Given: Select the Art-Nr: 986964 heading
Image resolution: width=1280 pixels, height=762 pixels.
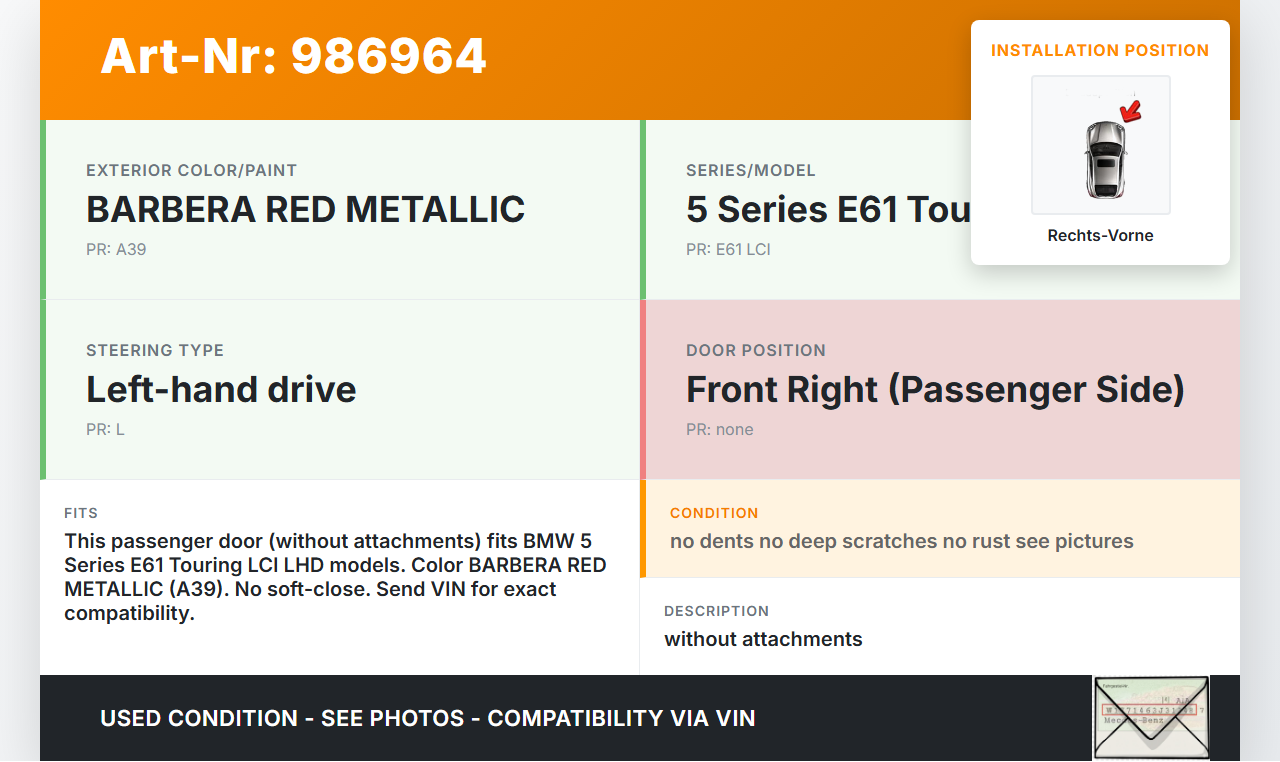Looking at the screenshot, I should [293, 56].
